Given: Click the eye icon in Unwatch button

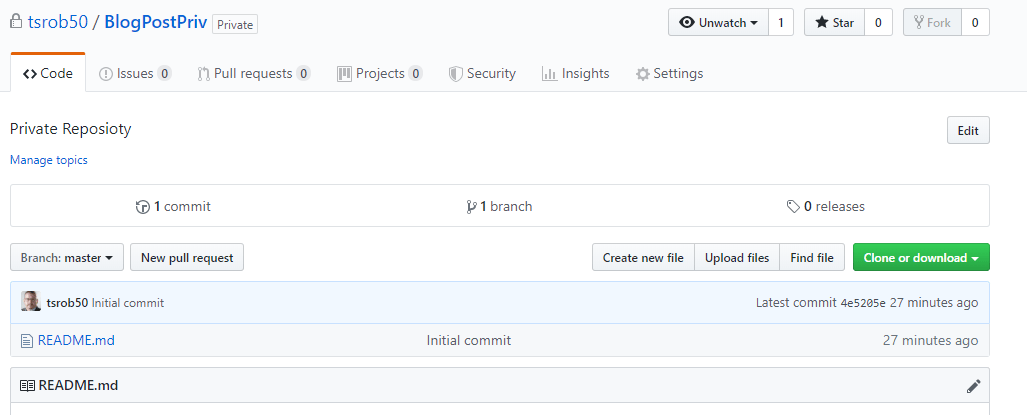Looking at the screenshot, I should [686, 22].
